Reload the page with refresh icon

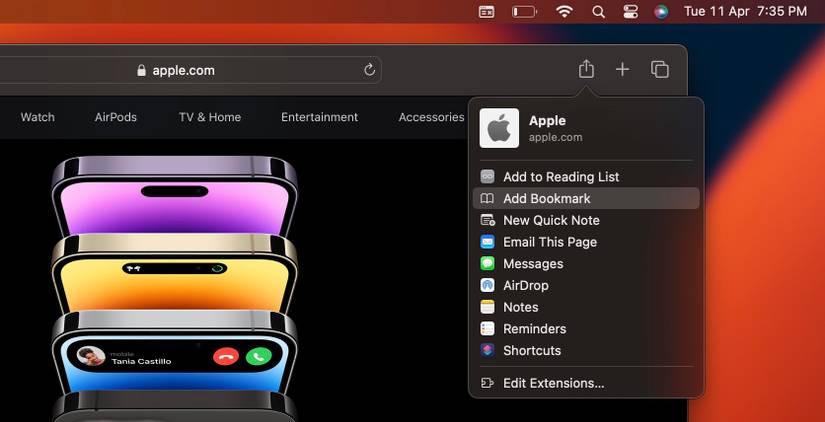[369, 70]
